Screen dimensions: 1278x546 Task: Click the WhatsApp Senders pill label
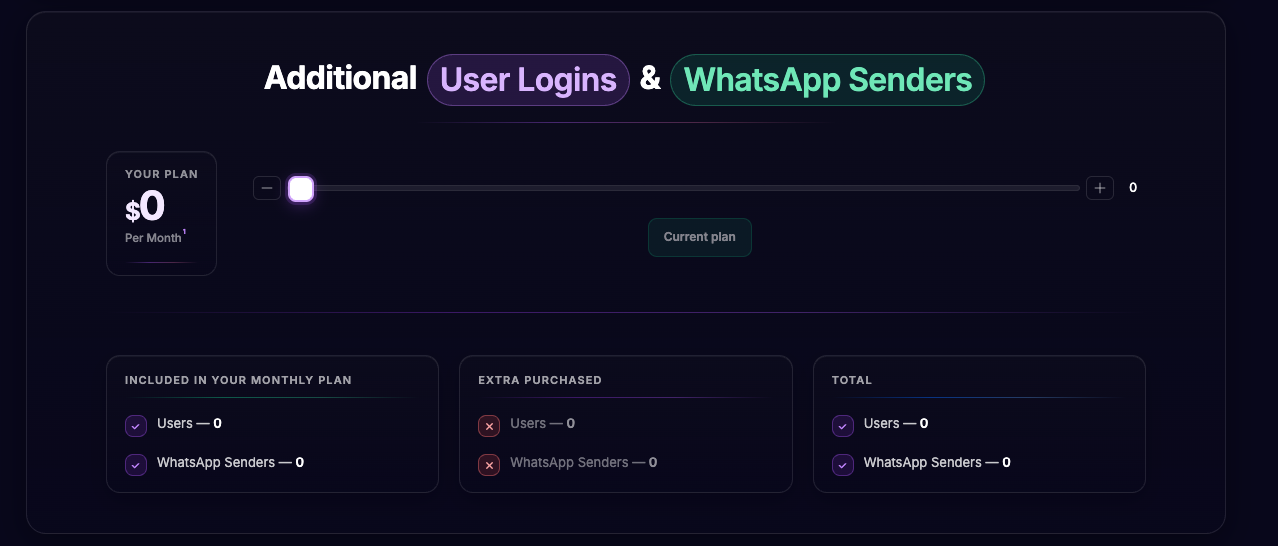click(827, 79)
